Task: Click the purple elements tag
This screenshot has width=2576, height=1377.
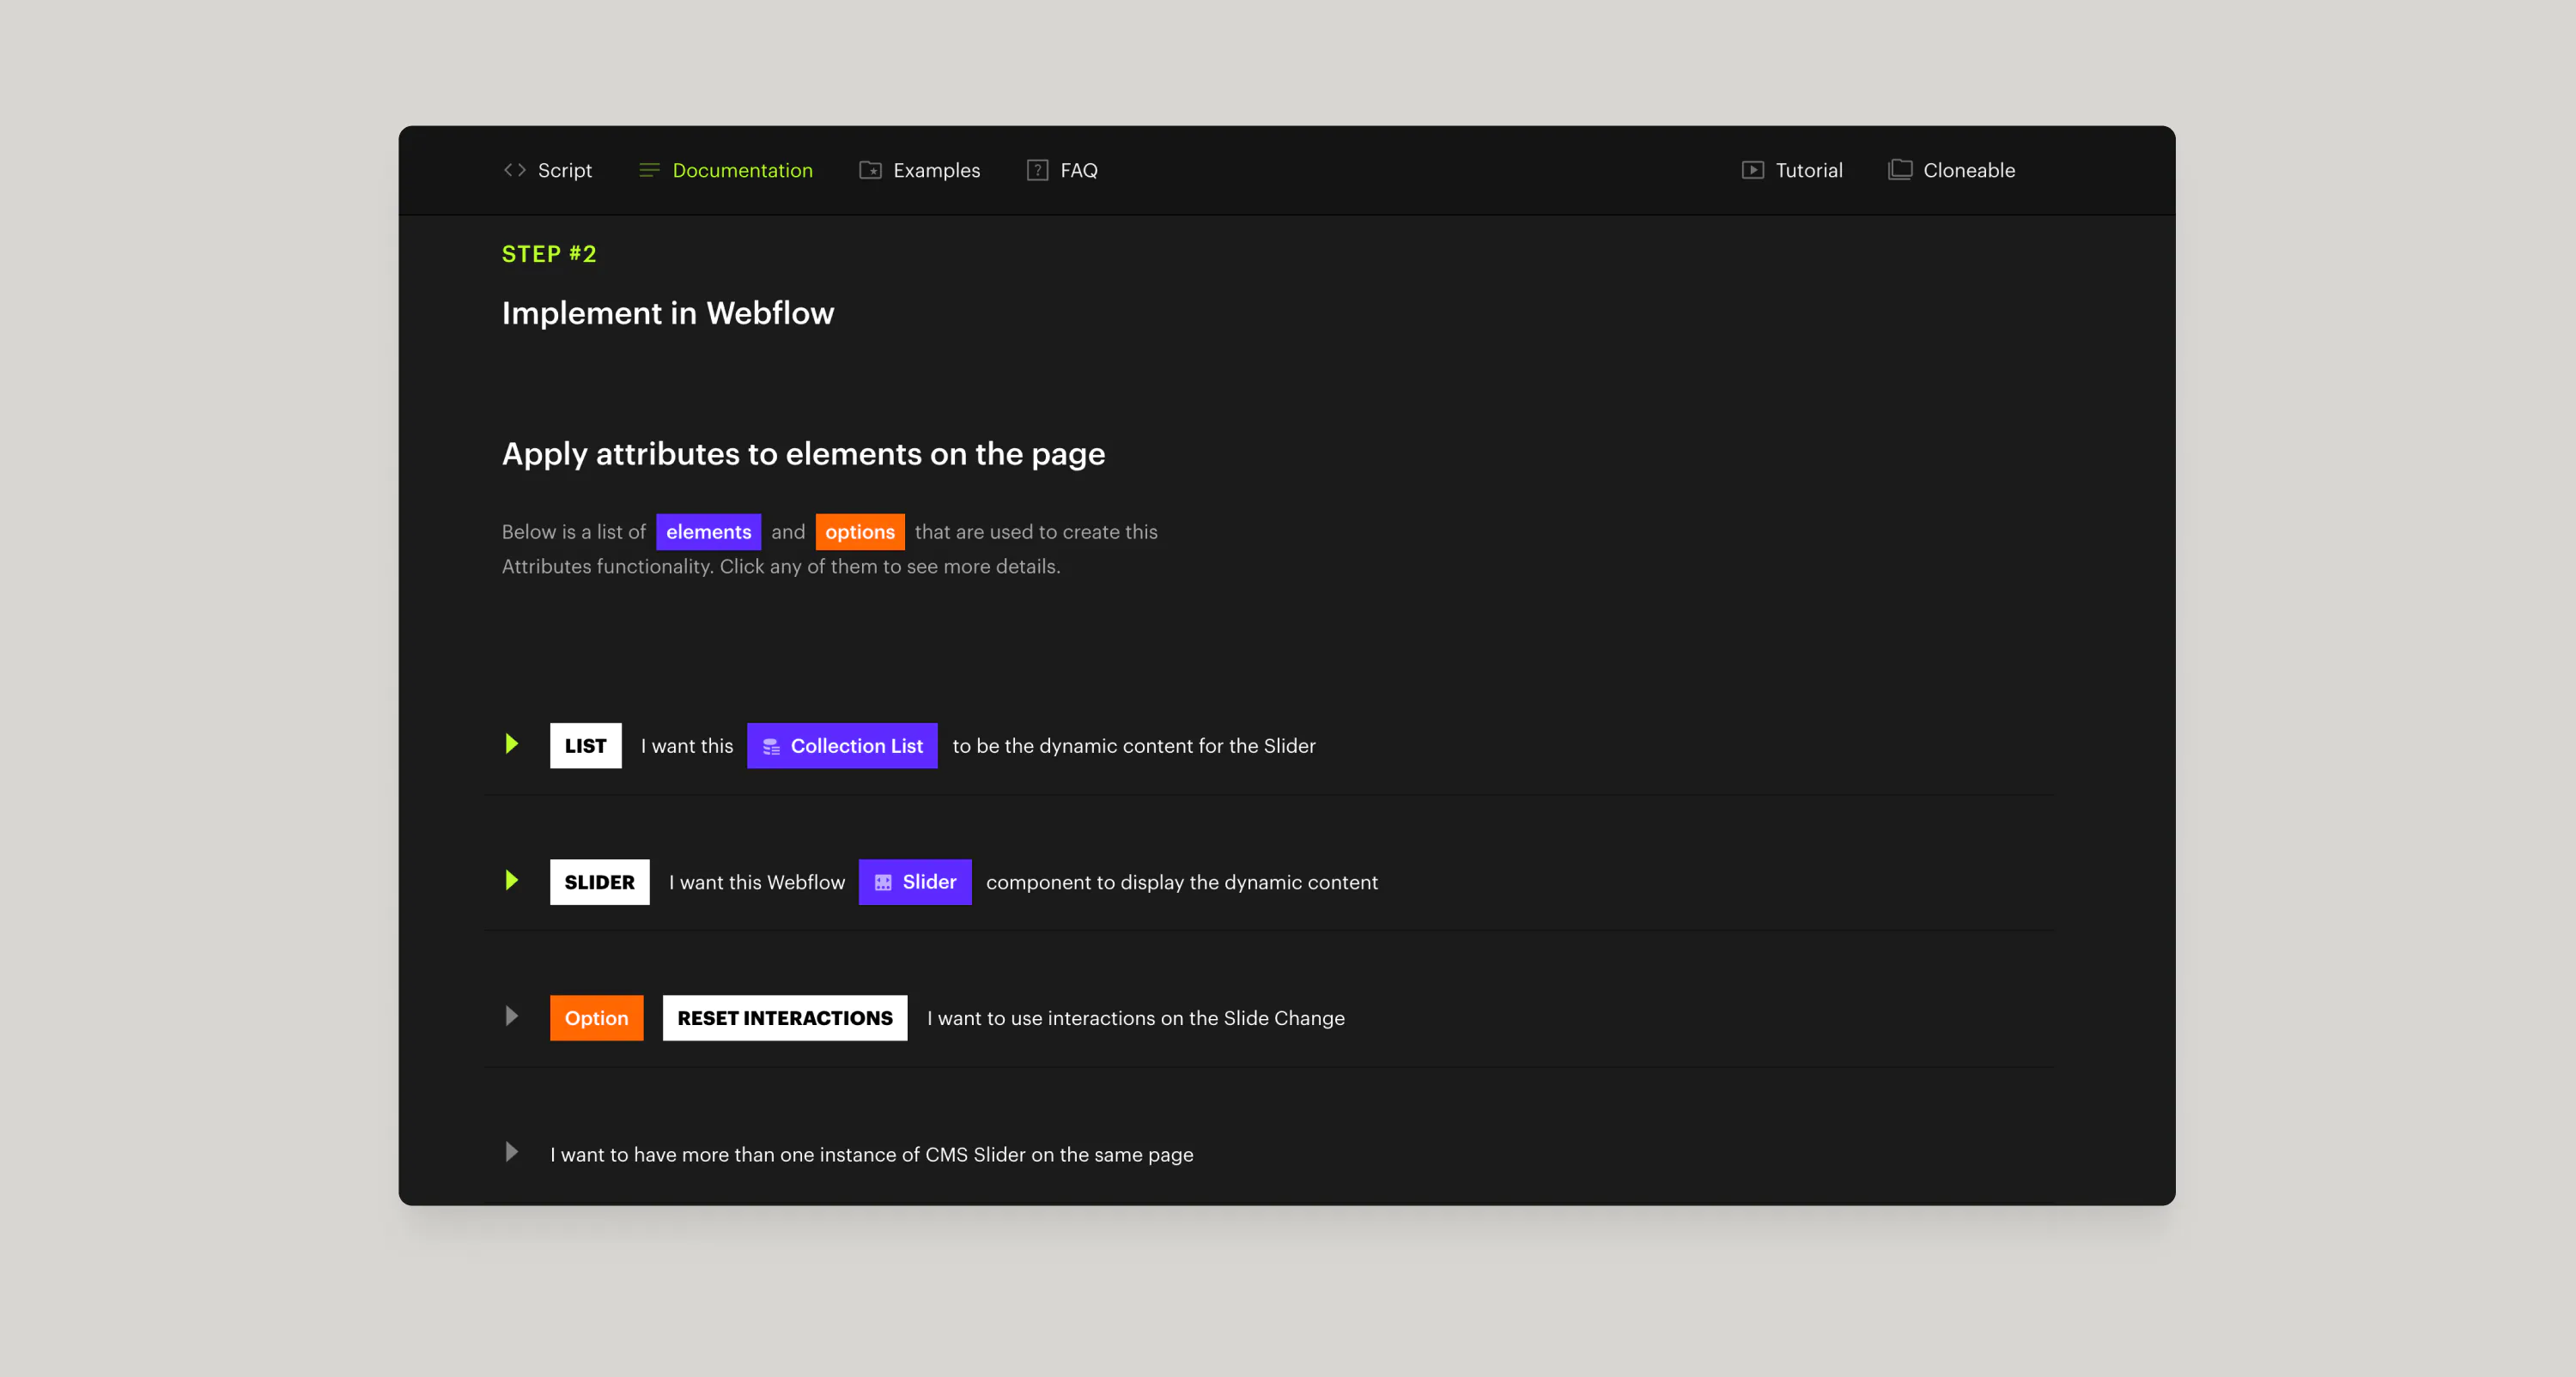Action: (x=708, y=532)
